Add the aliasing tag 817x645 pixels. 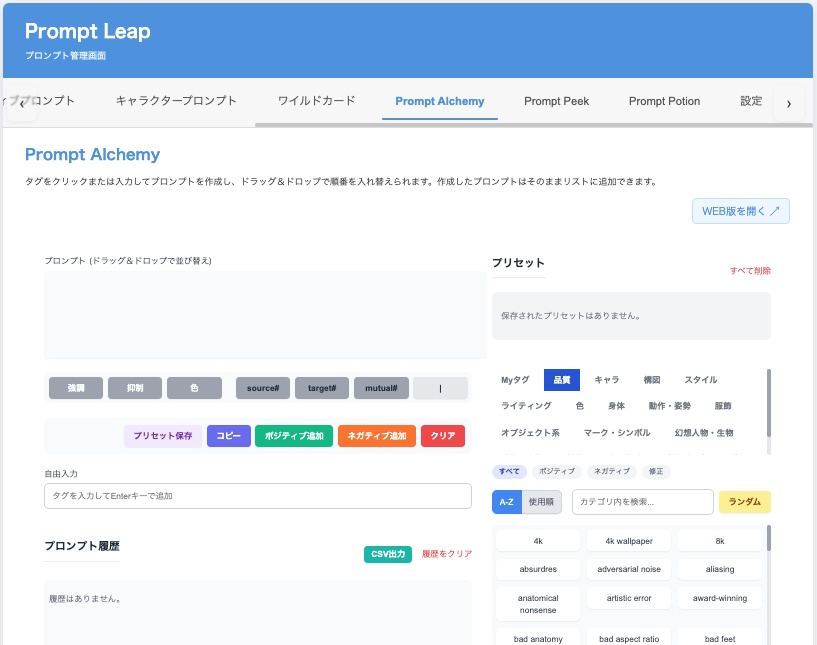point(720,569)
